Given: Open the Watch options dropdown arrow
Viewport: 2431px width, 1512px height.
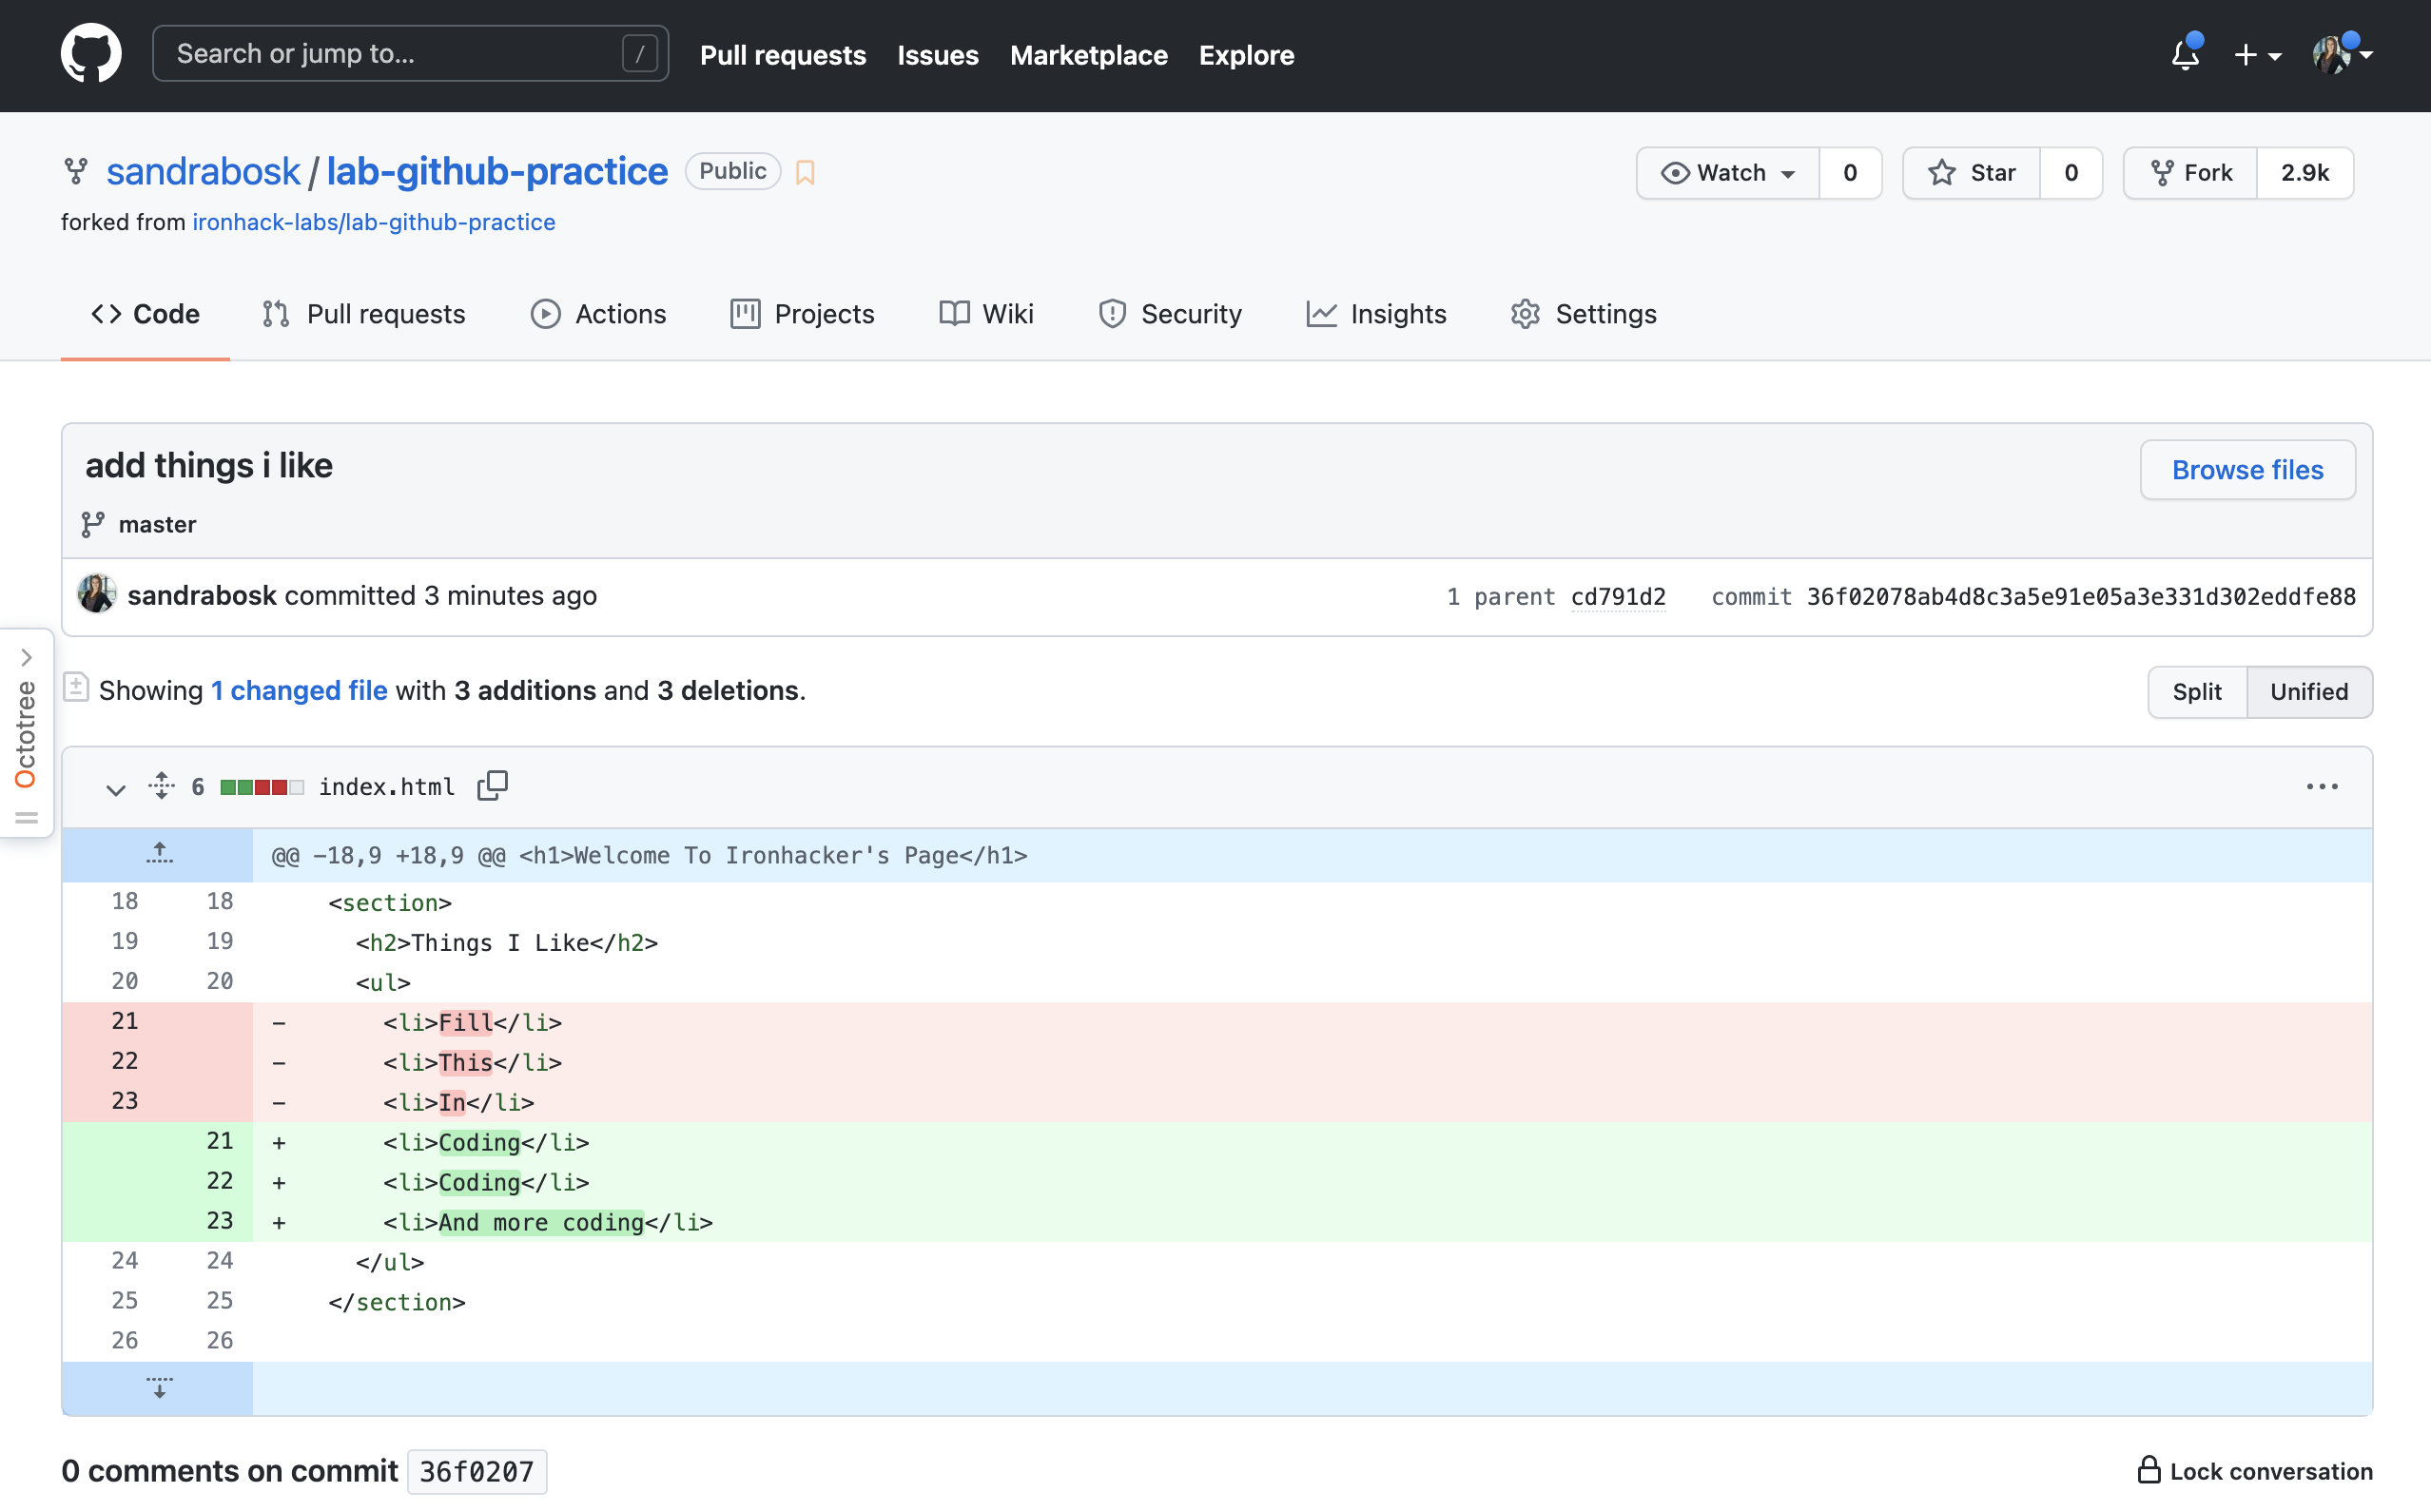Looking at the screenshot, I should pos(1789,172).
